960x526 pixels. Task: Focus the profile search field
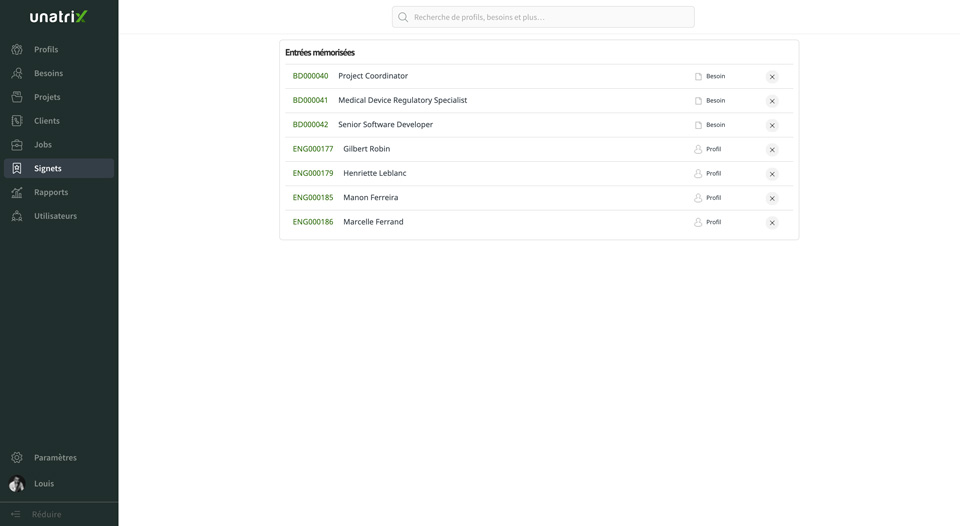tap(543, 17)
